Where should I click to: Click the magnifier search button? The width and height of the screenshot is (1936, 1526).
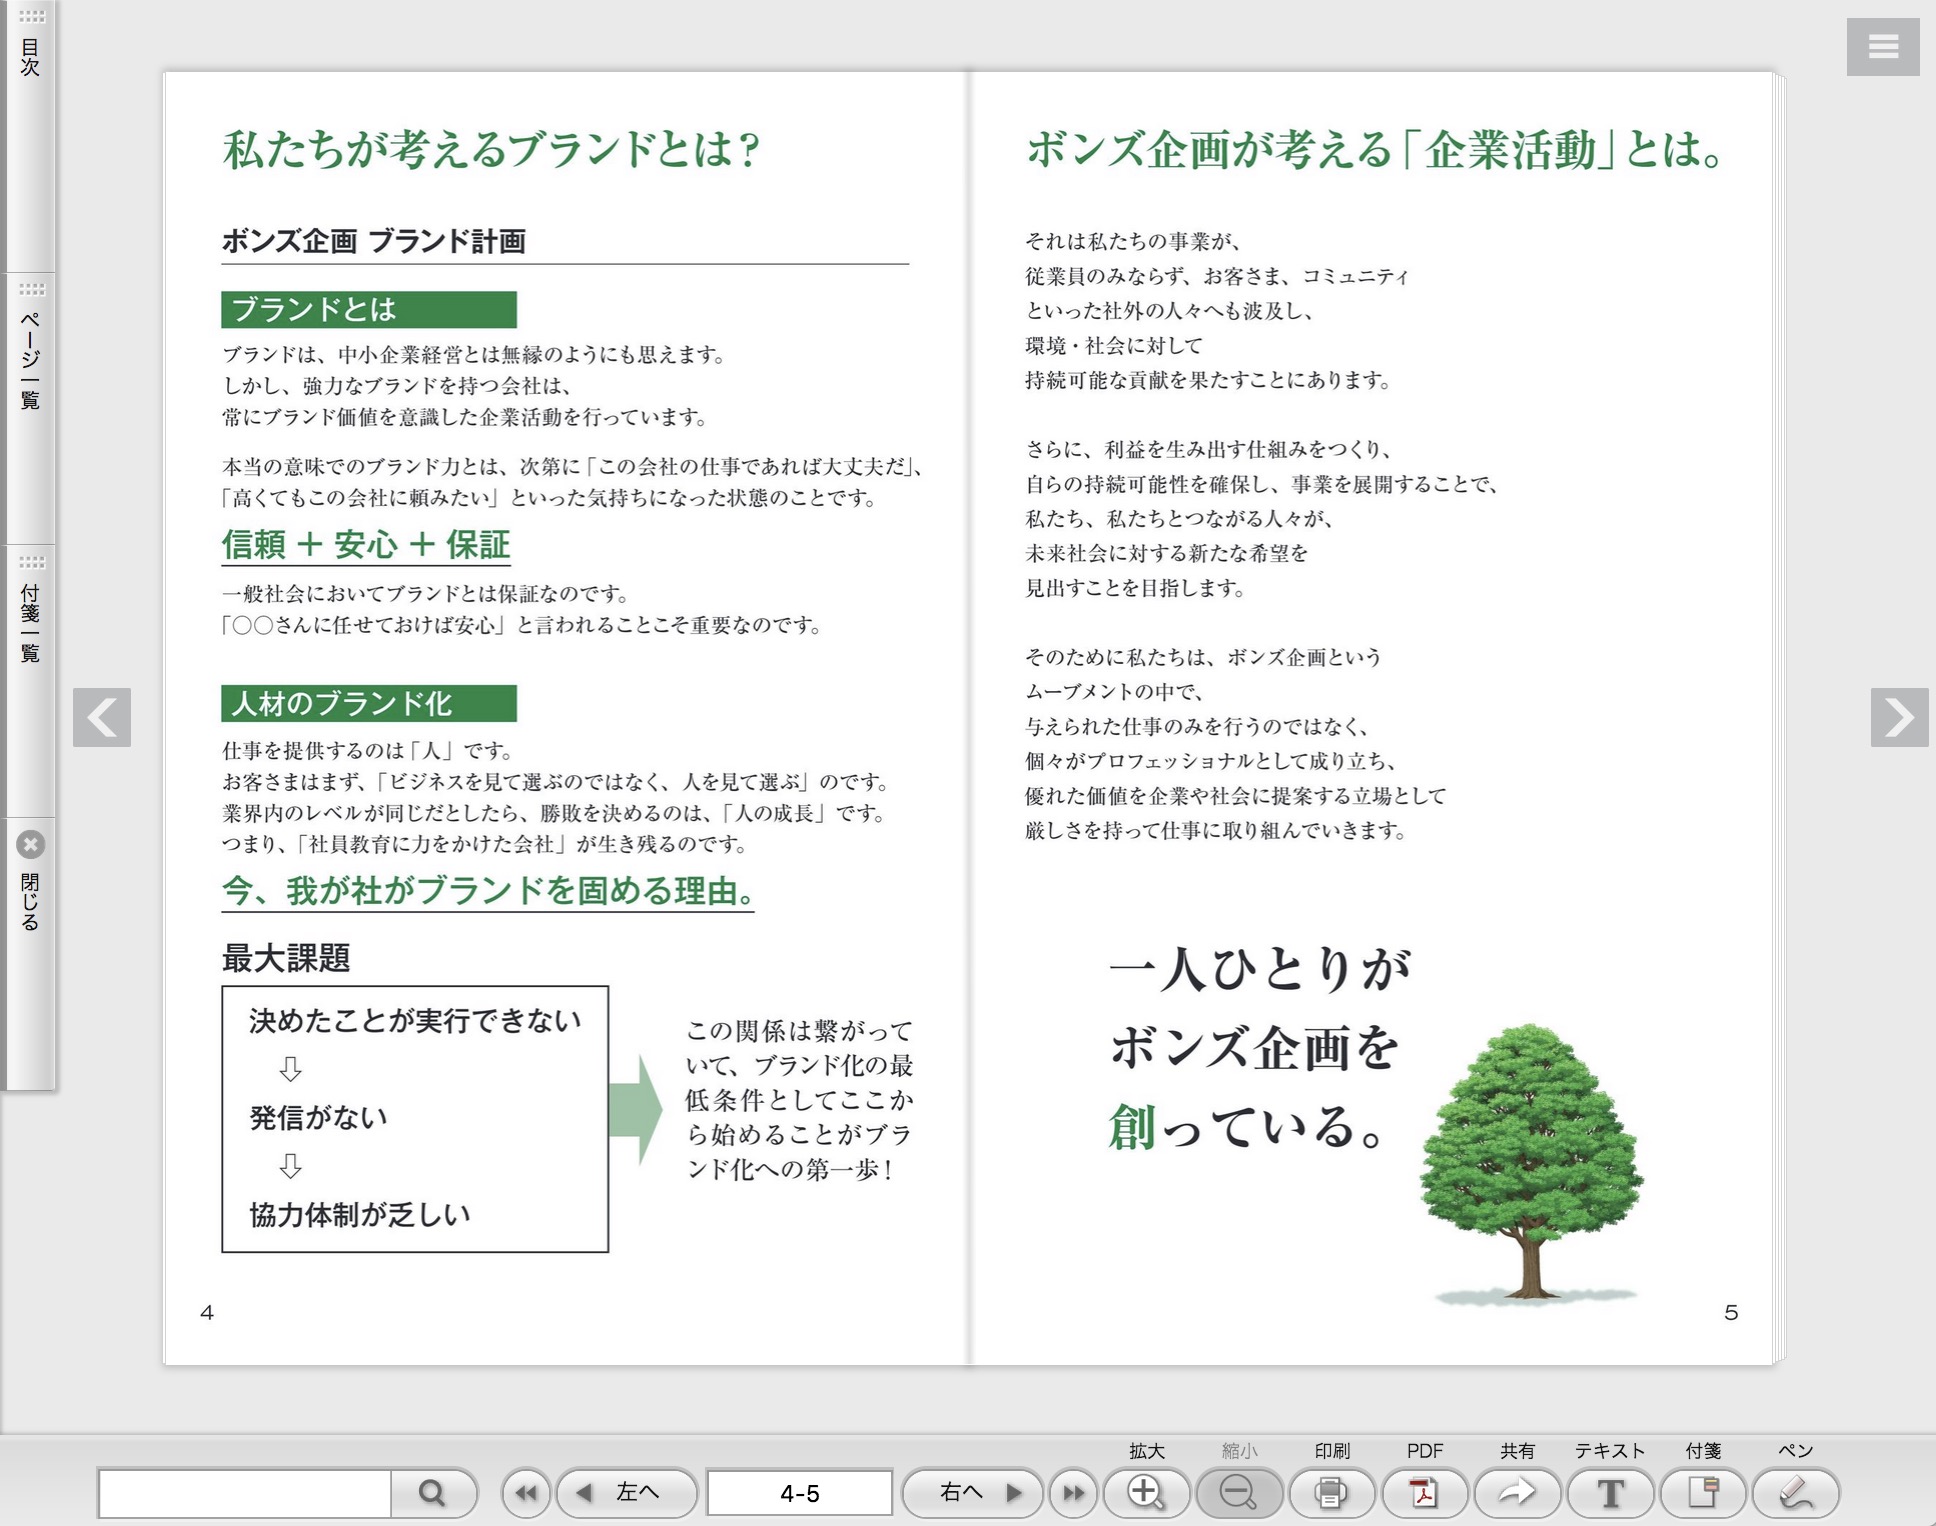point(432,1493)
